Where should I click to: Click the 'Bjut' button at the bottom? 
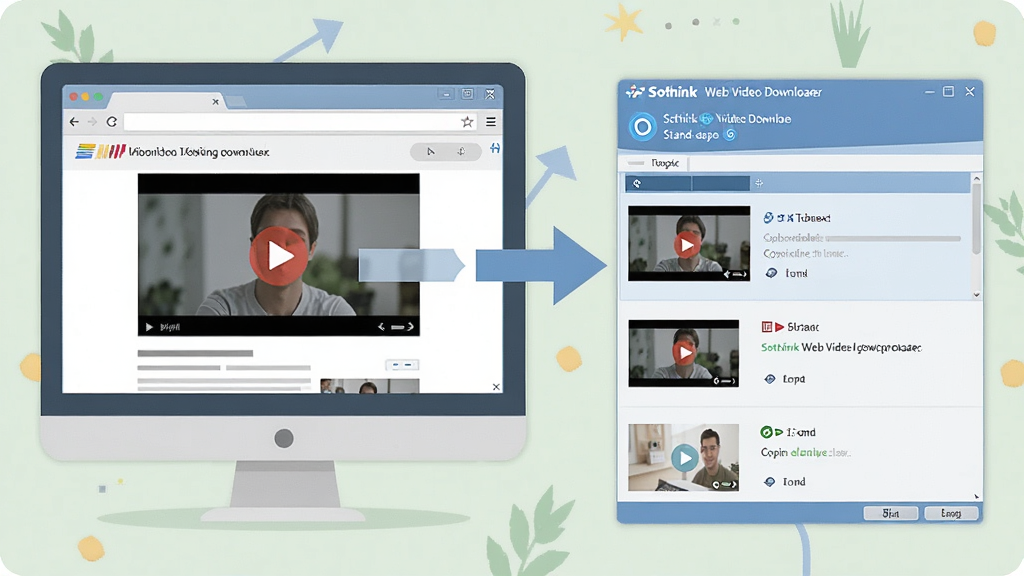(891, 513)
